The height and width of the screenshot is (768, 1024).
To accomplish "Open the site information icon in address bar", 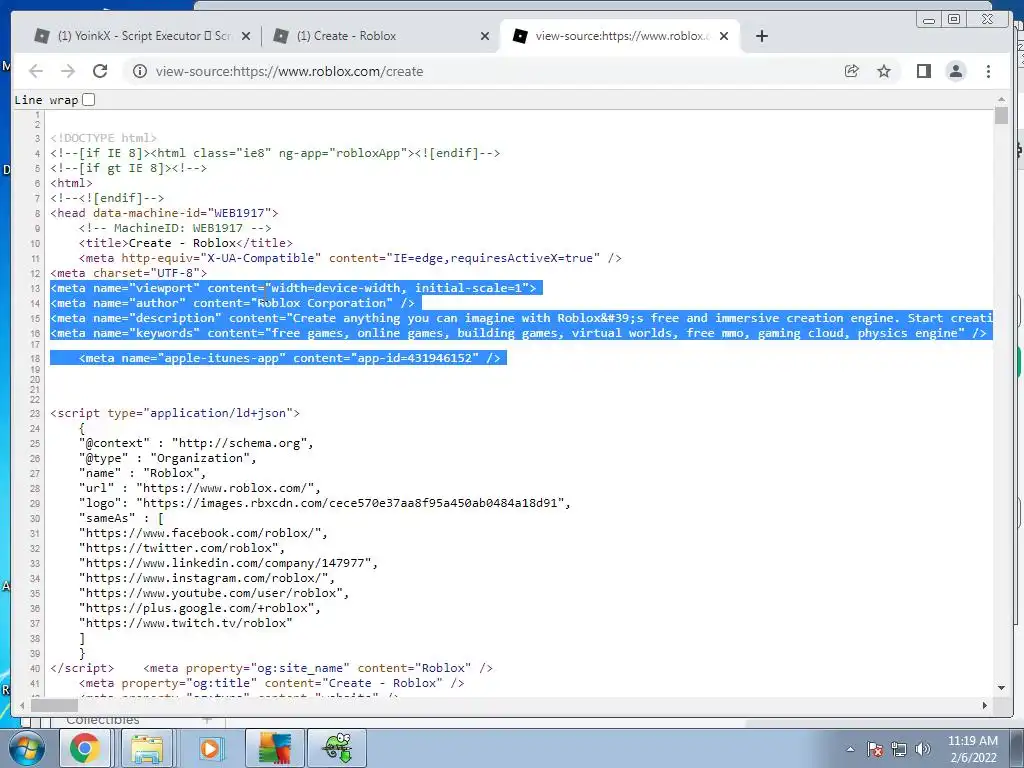I will click(x=140, y=71).
